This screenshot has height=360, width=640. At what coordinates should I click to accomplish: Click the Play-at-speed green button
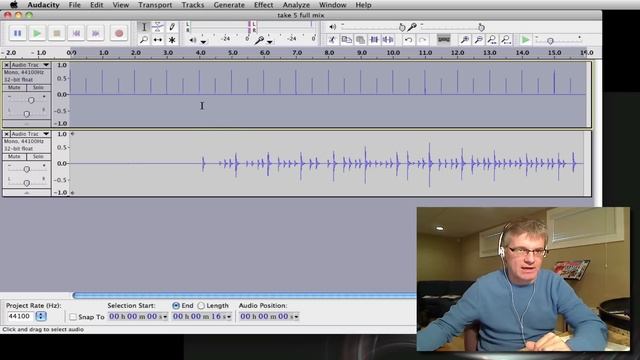tap(526, 40)
